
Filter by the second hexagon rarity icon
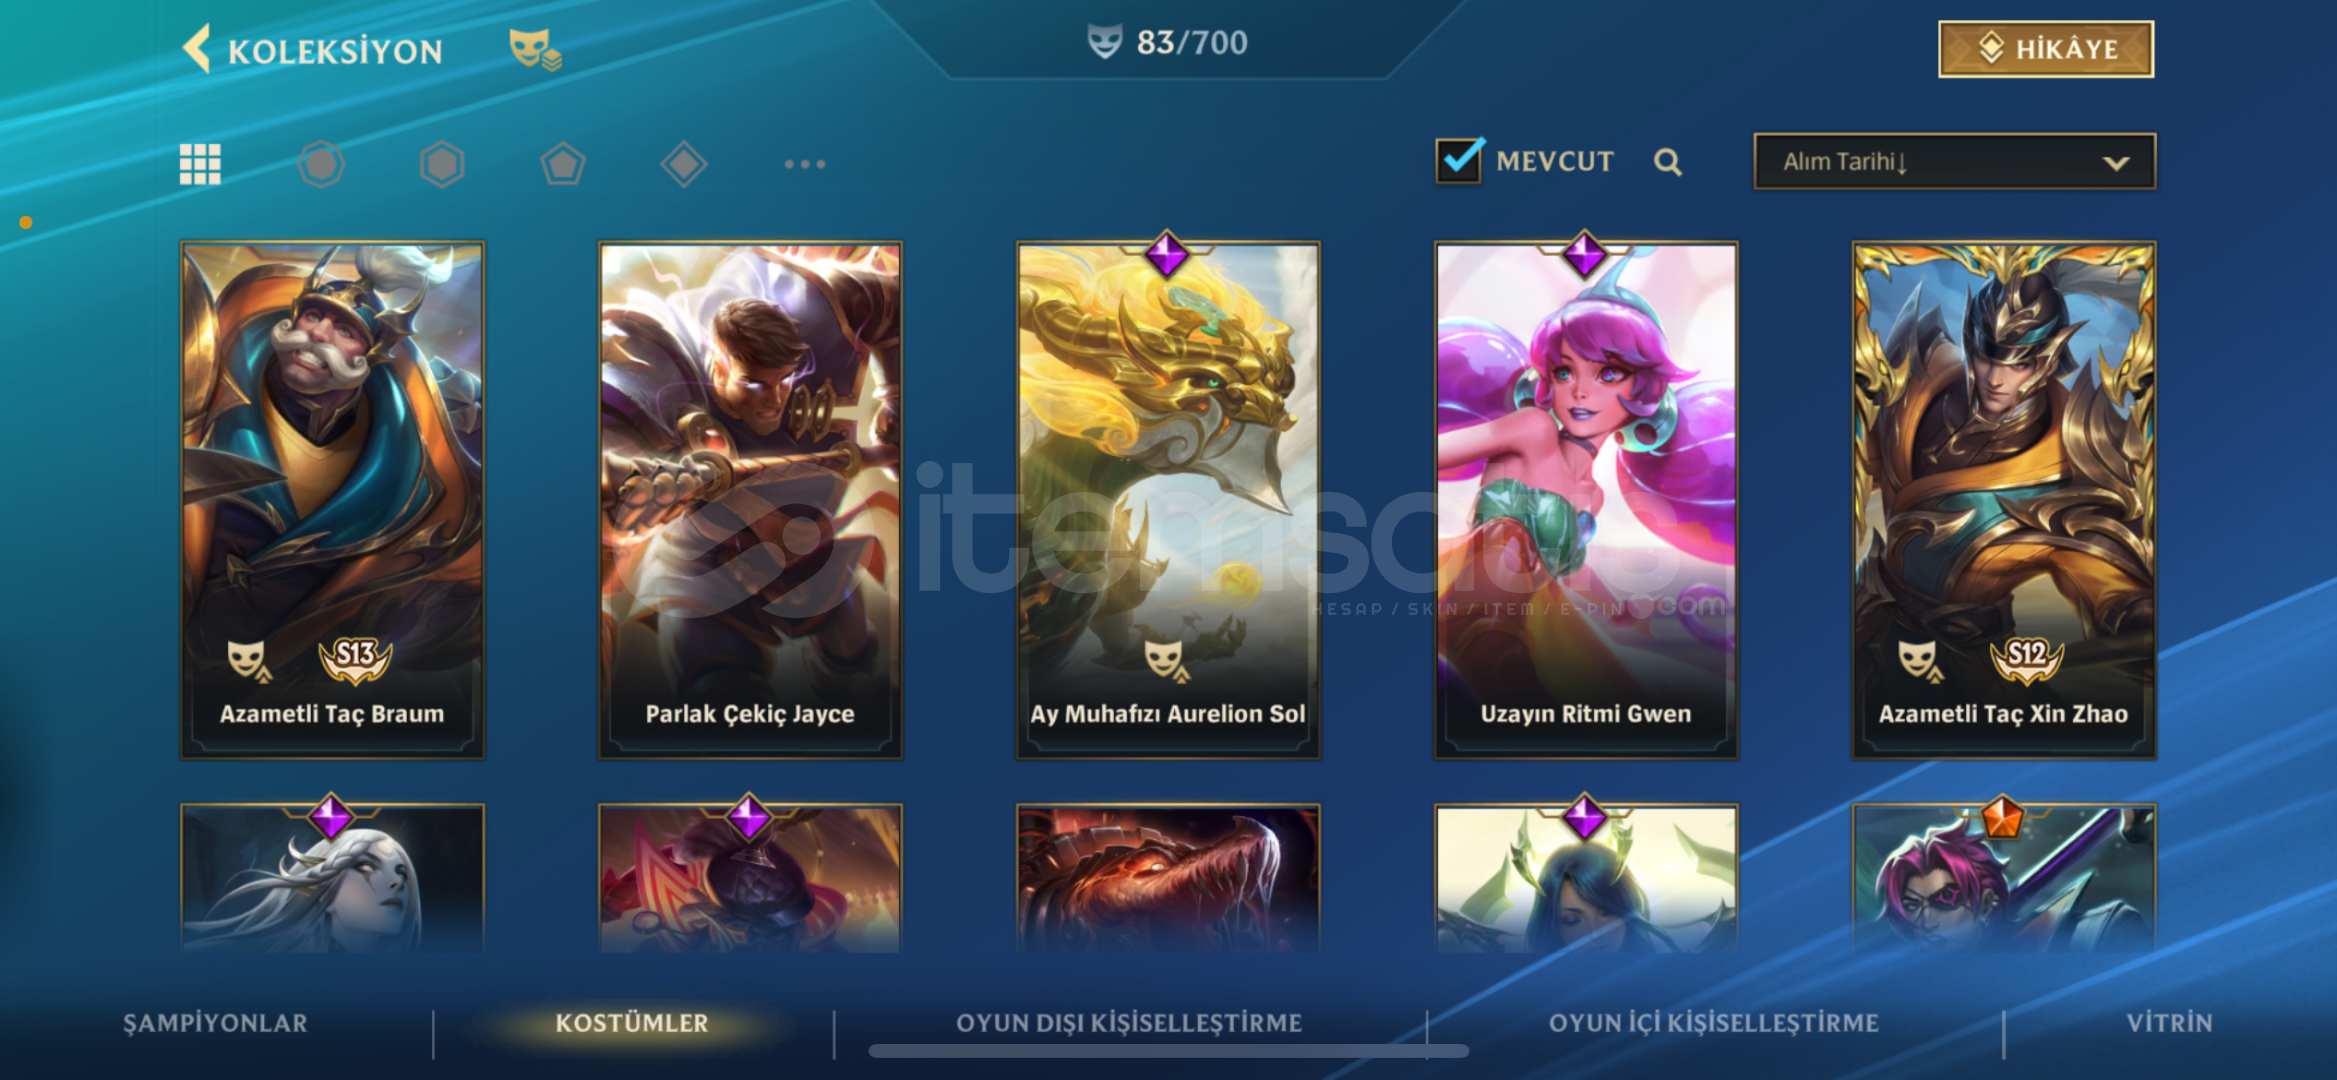pos(442,164)
